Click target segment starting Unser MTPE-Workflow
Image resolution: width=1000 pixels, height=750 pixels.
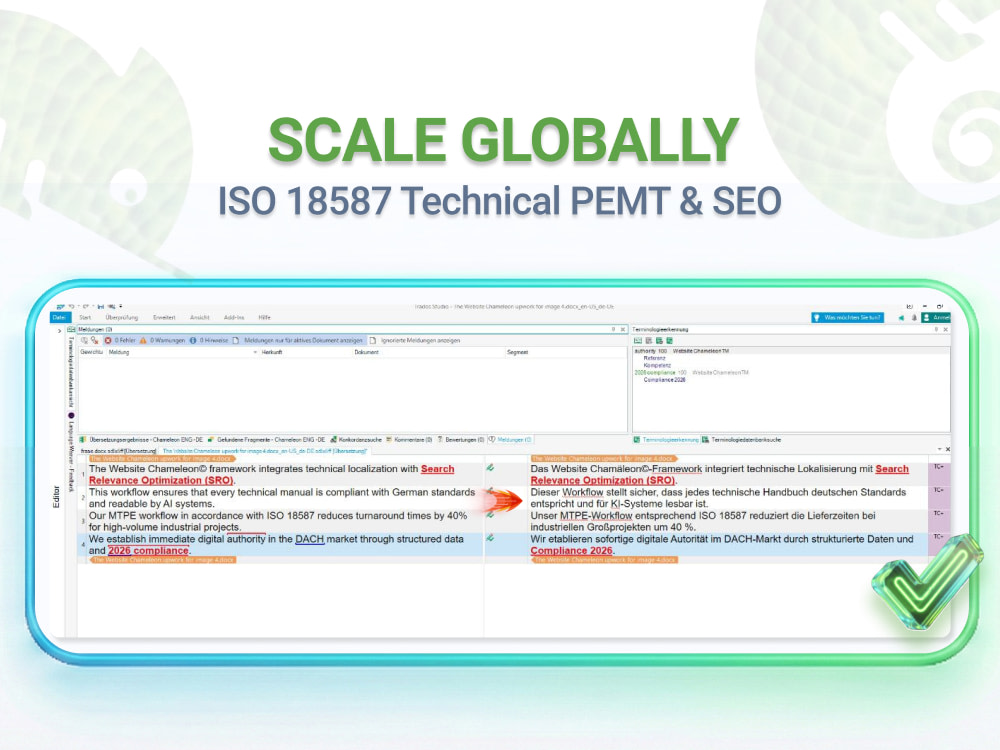[x=729, y=521]
